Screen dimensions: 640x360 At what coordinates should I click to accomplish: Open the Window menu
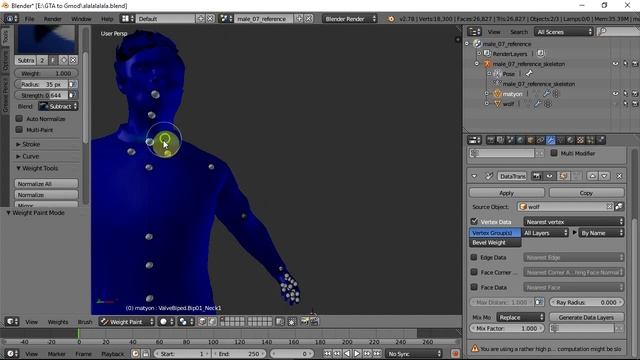81,19
